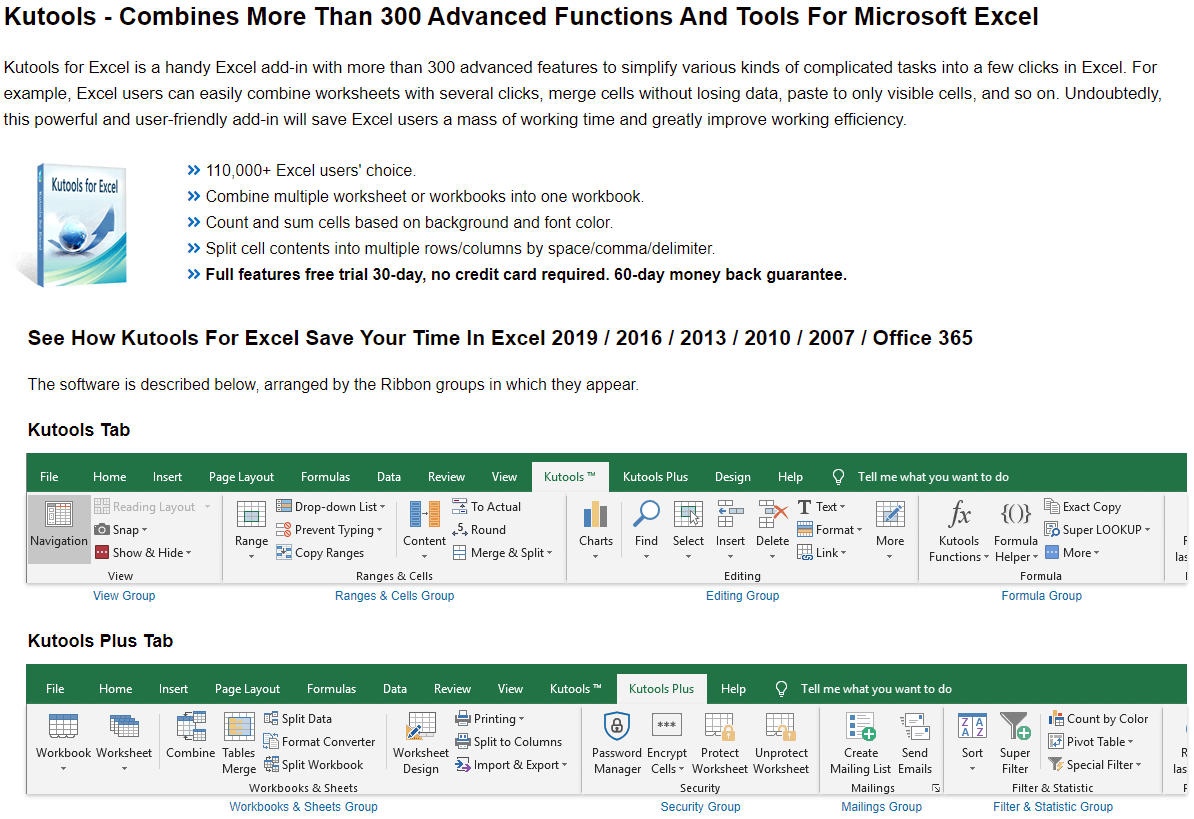This screenshot has width=1194, height=819.
Task: Click the Delete icon in Editing group
Action: point(772,515)
